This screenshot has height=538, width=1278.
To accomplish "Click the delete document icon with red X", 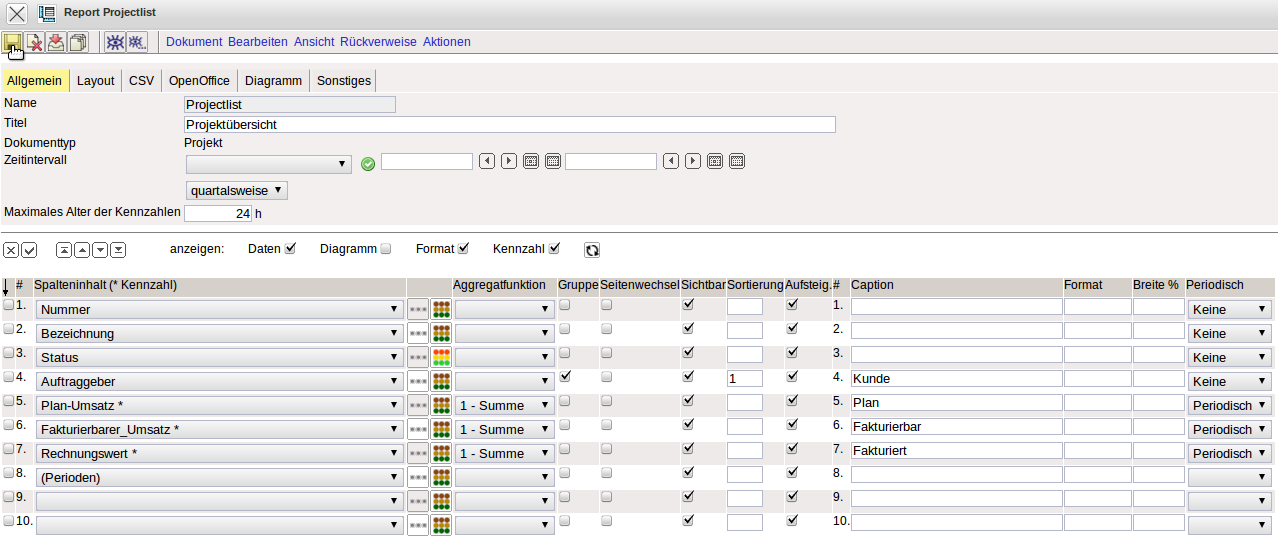I will [x=34, y=42].
